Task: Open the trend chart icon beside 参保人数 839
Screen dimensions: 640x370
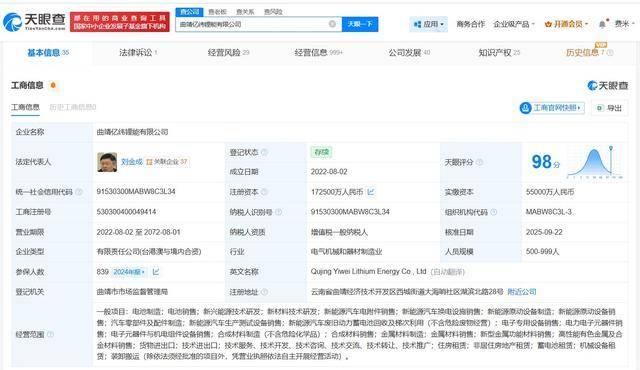Action: [x=156, y=272]
